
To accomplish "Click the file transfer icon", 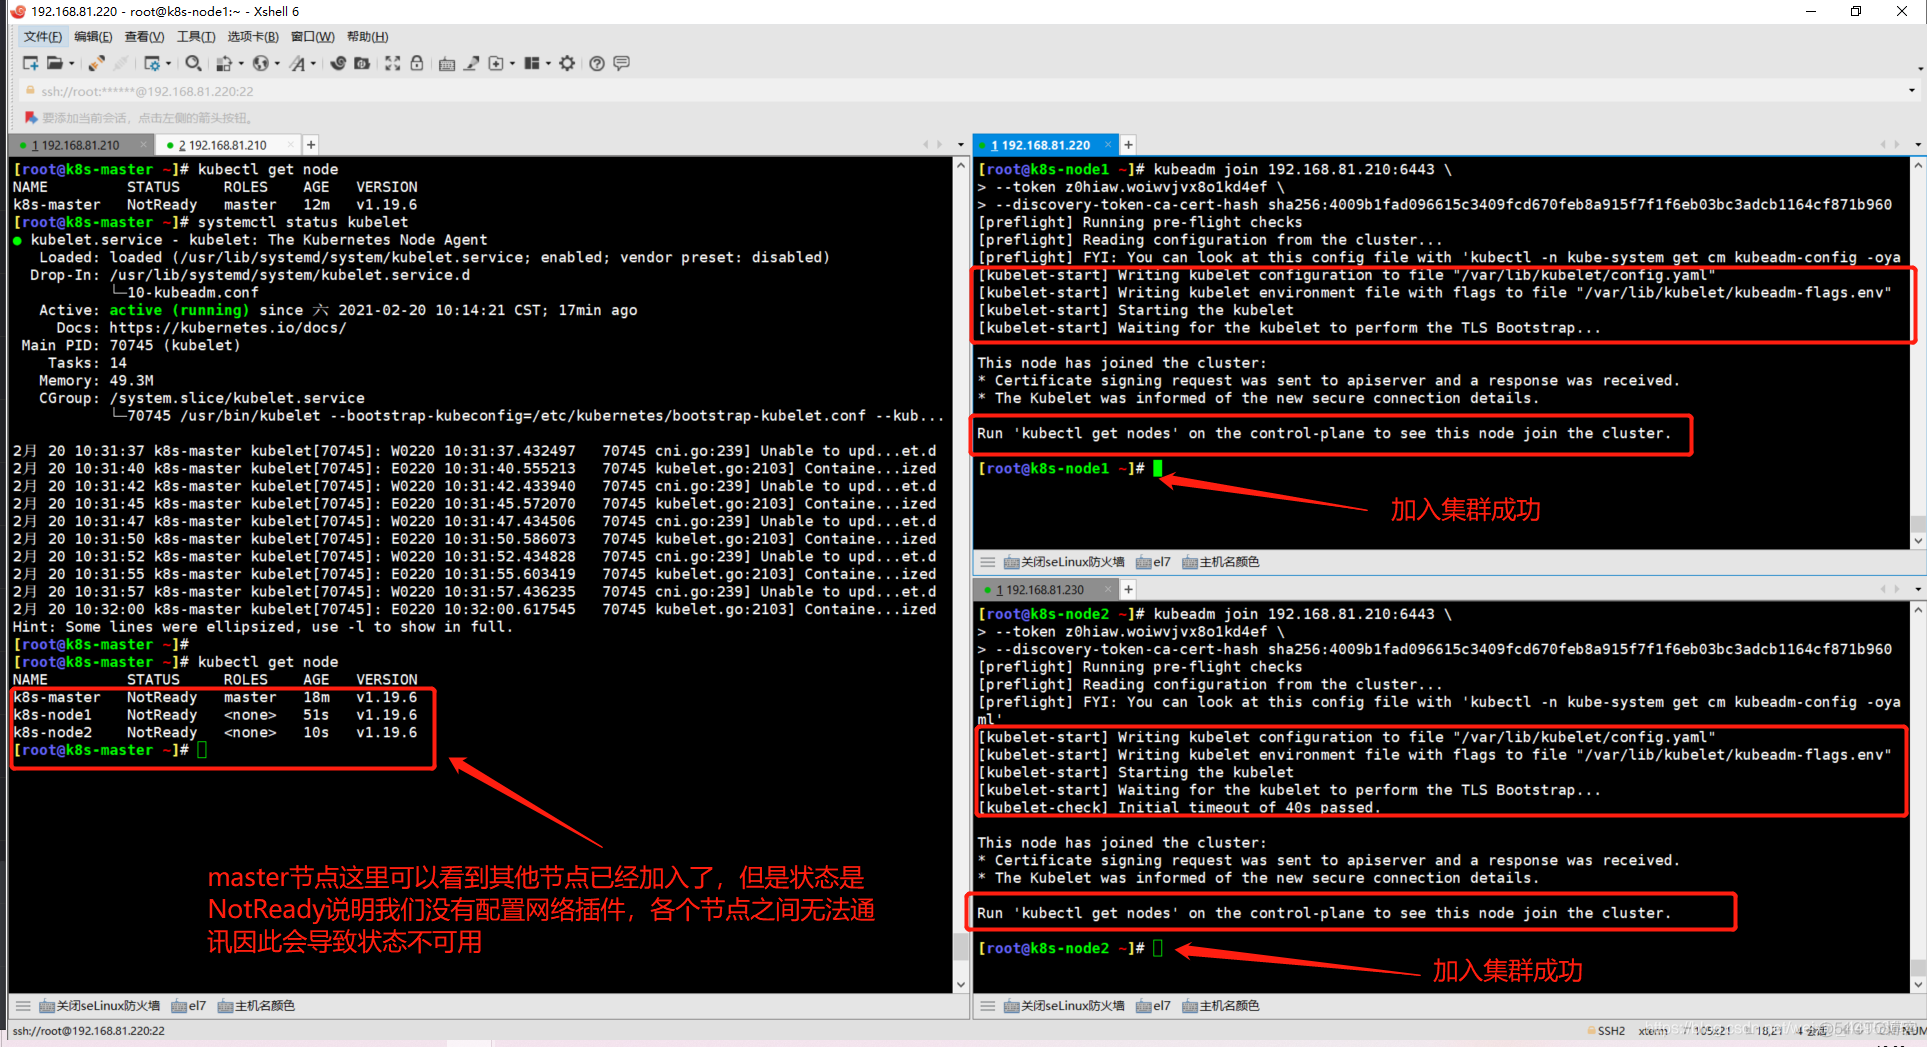I will [x=224, y=63].
